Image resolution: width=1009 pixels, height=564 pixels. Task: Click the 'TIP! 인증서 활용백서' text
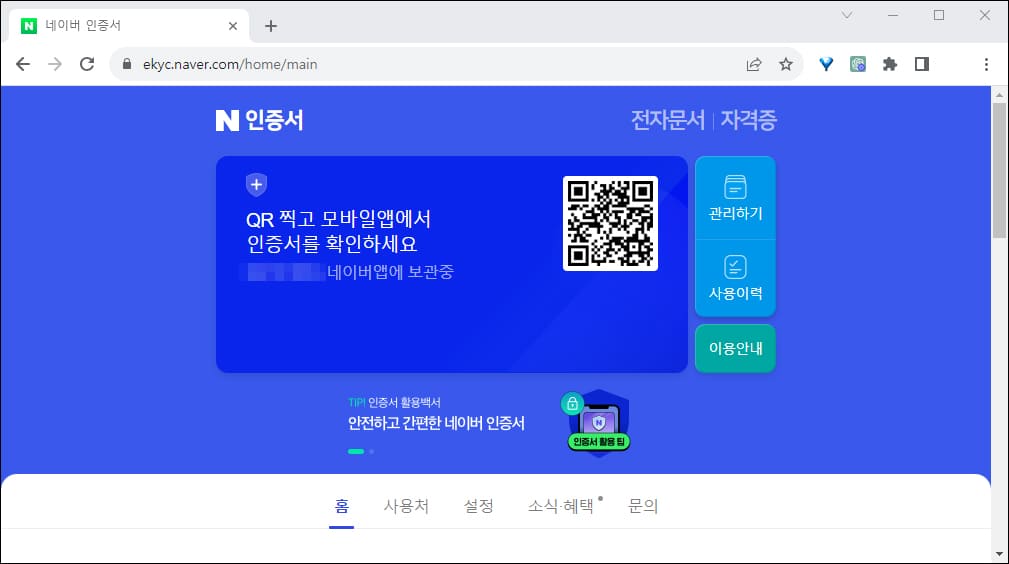(x=394, y=402)
